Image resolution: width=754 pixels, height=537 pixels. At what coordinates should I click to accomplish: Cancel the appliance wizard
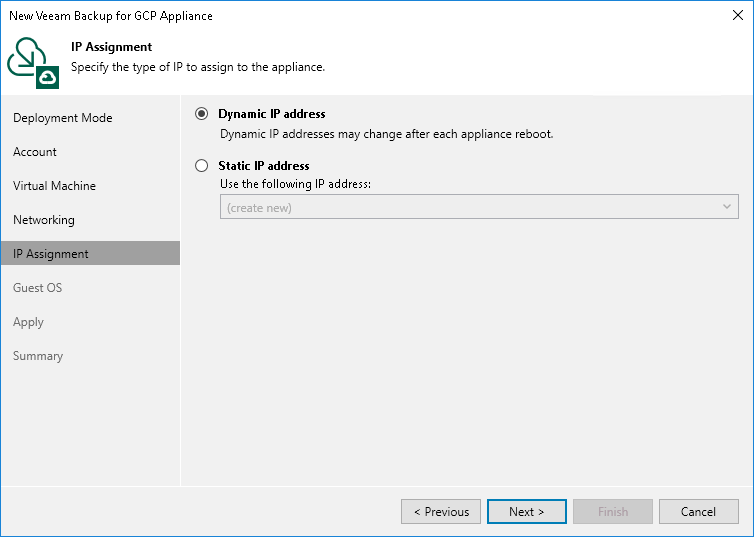[x=699, y=512]
